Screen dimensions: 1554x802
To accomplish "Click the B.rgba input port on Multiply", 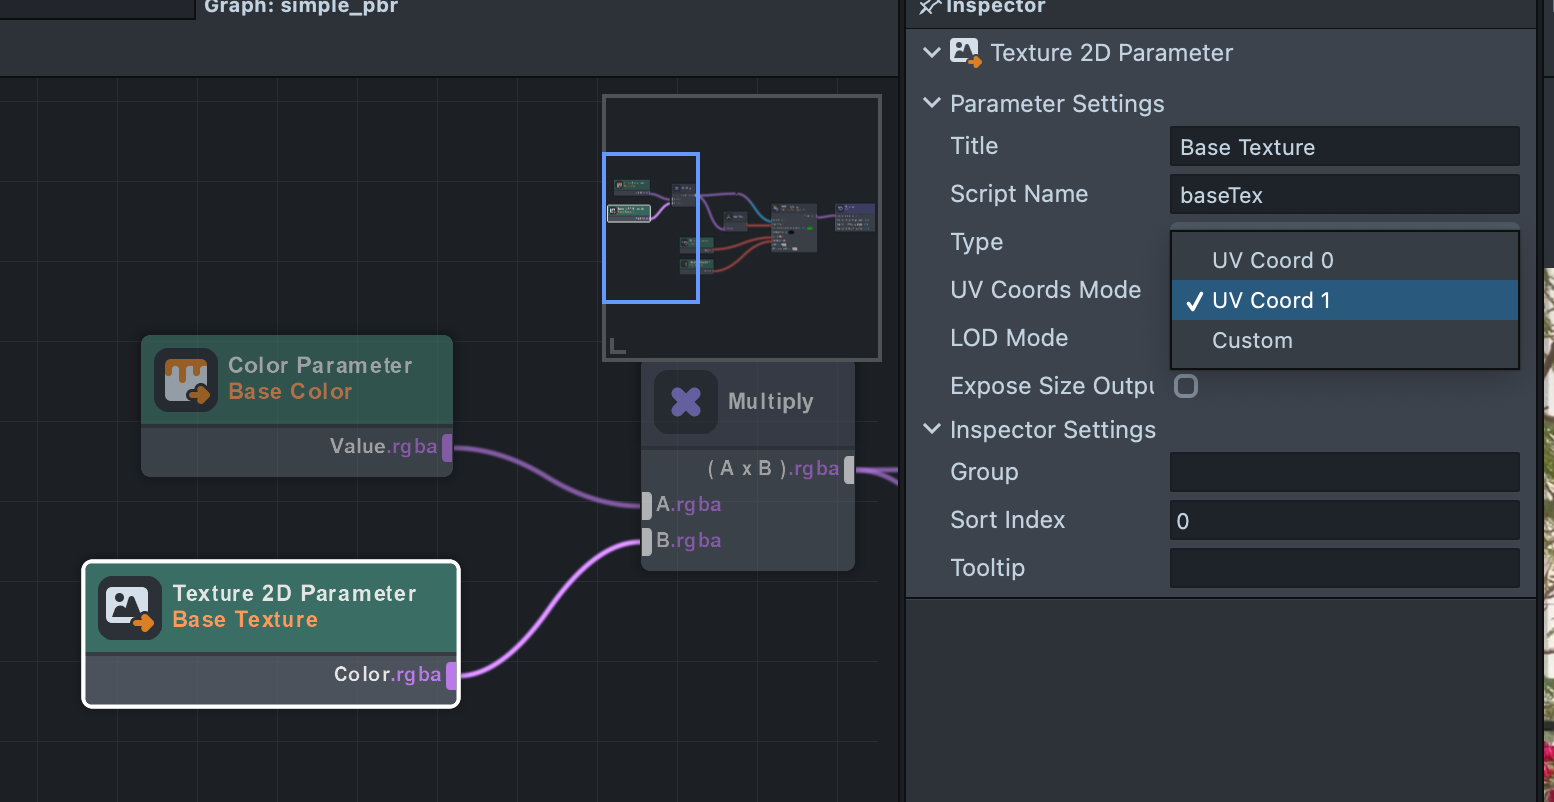I will pyautogui.click(x=647, y=541).
